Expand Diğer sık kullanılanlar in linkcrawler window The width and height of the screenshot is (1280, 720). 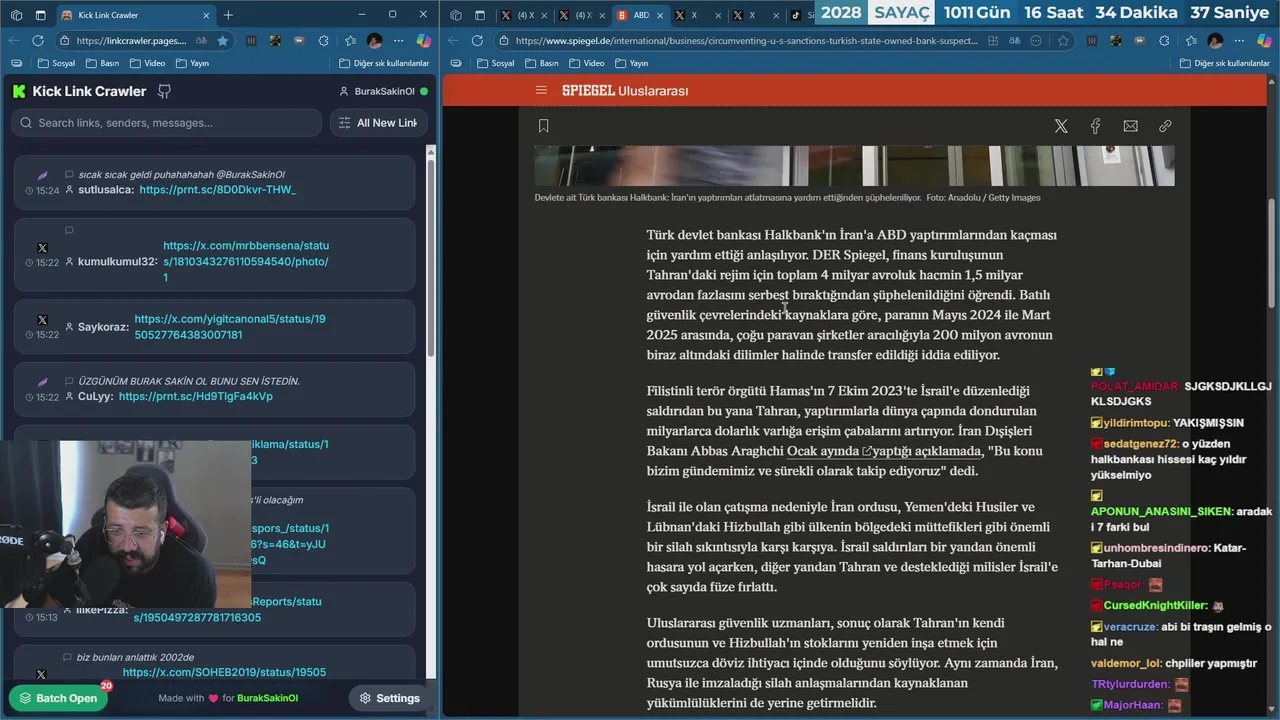pos(384,63)
